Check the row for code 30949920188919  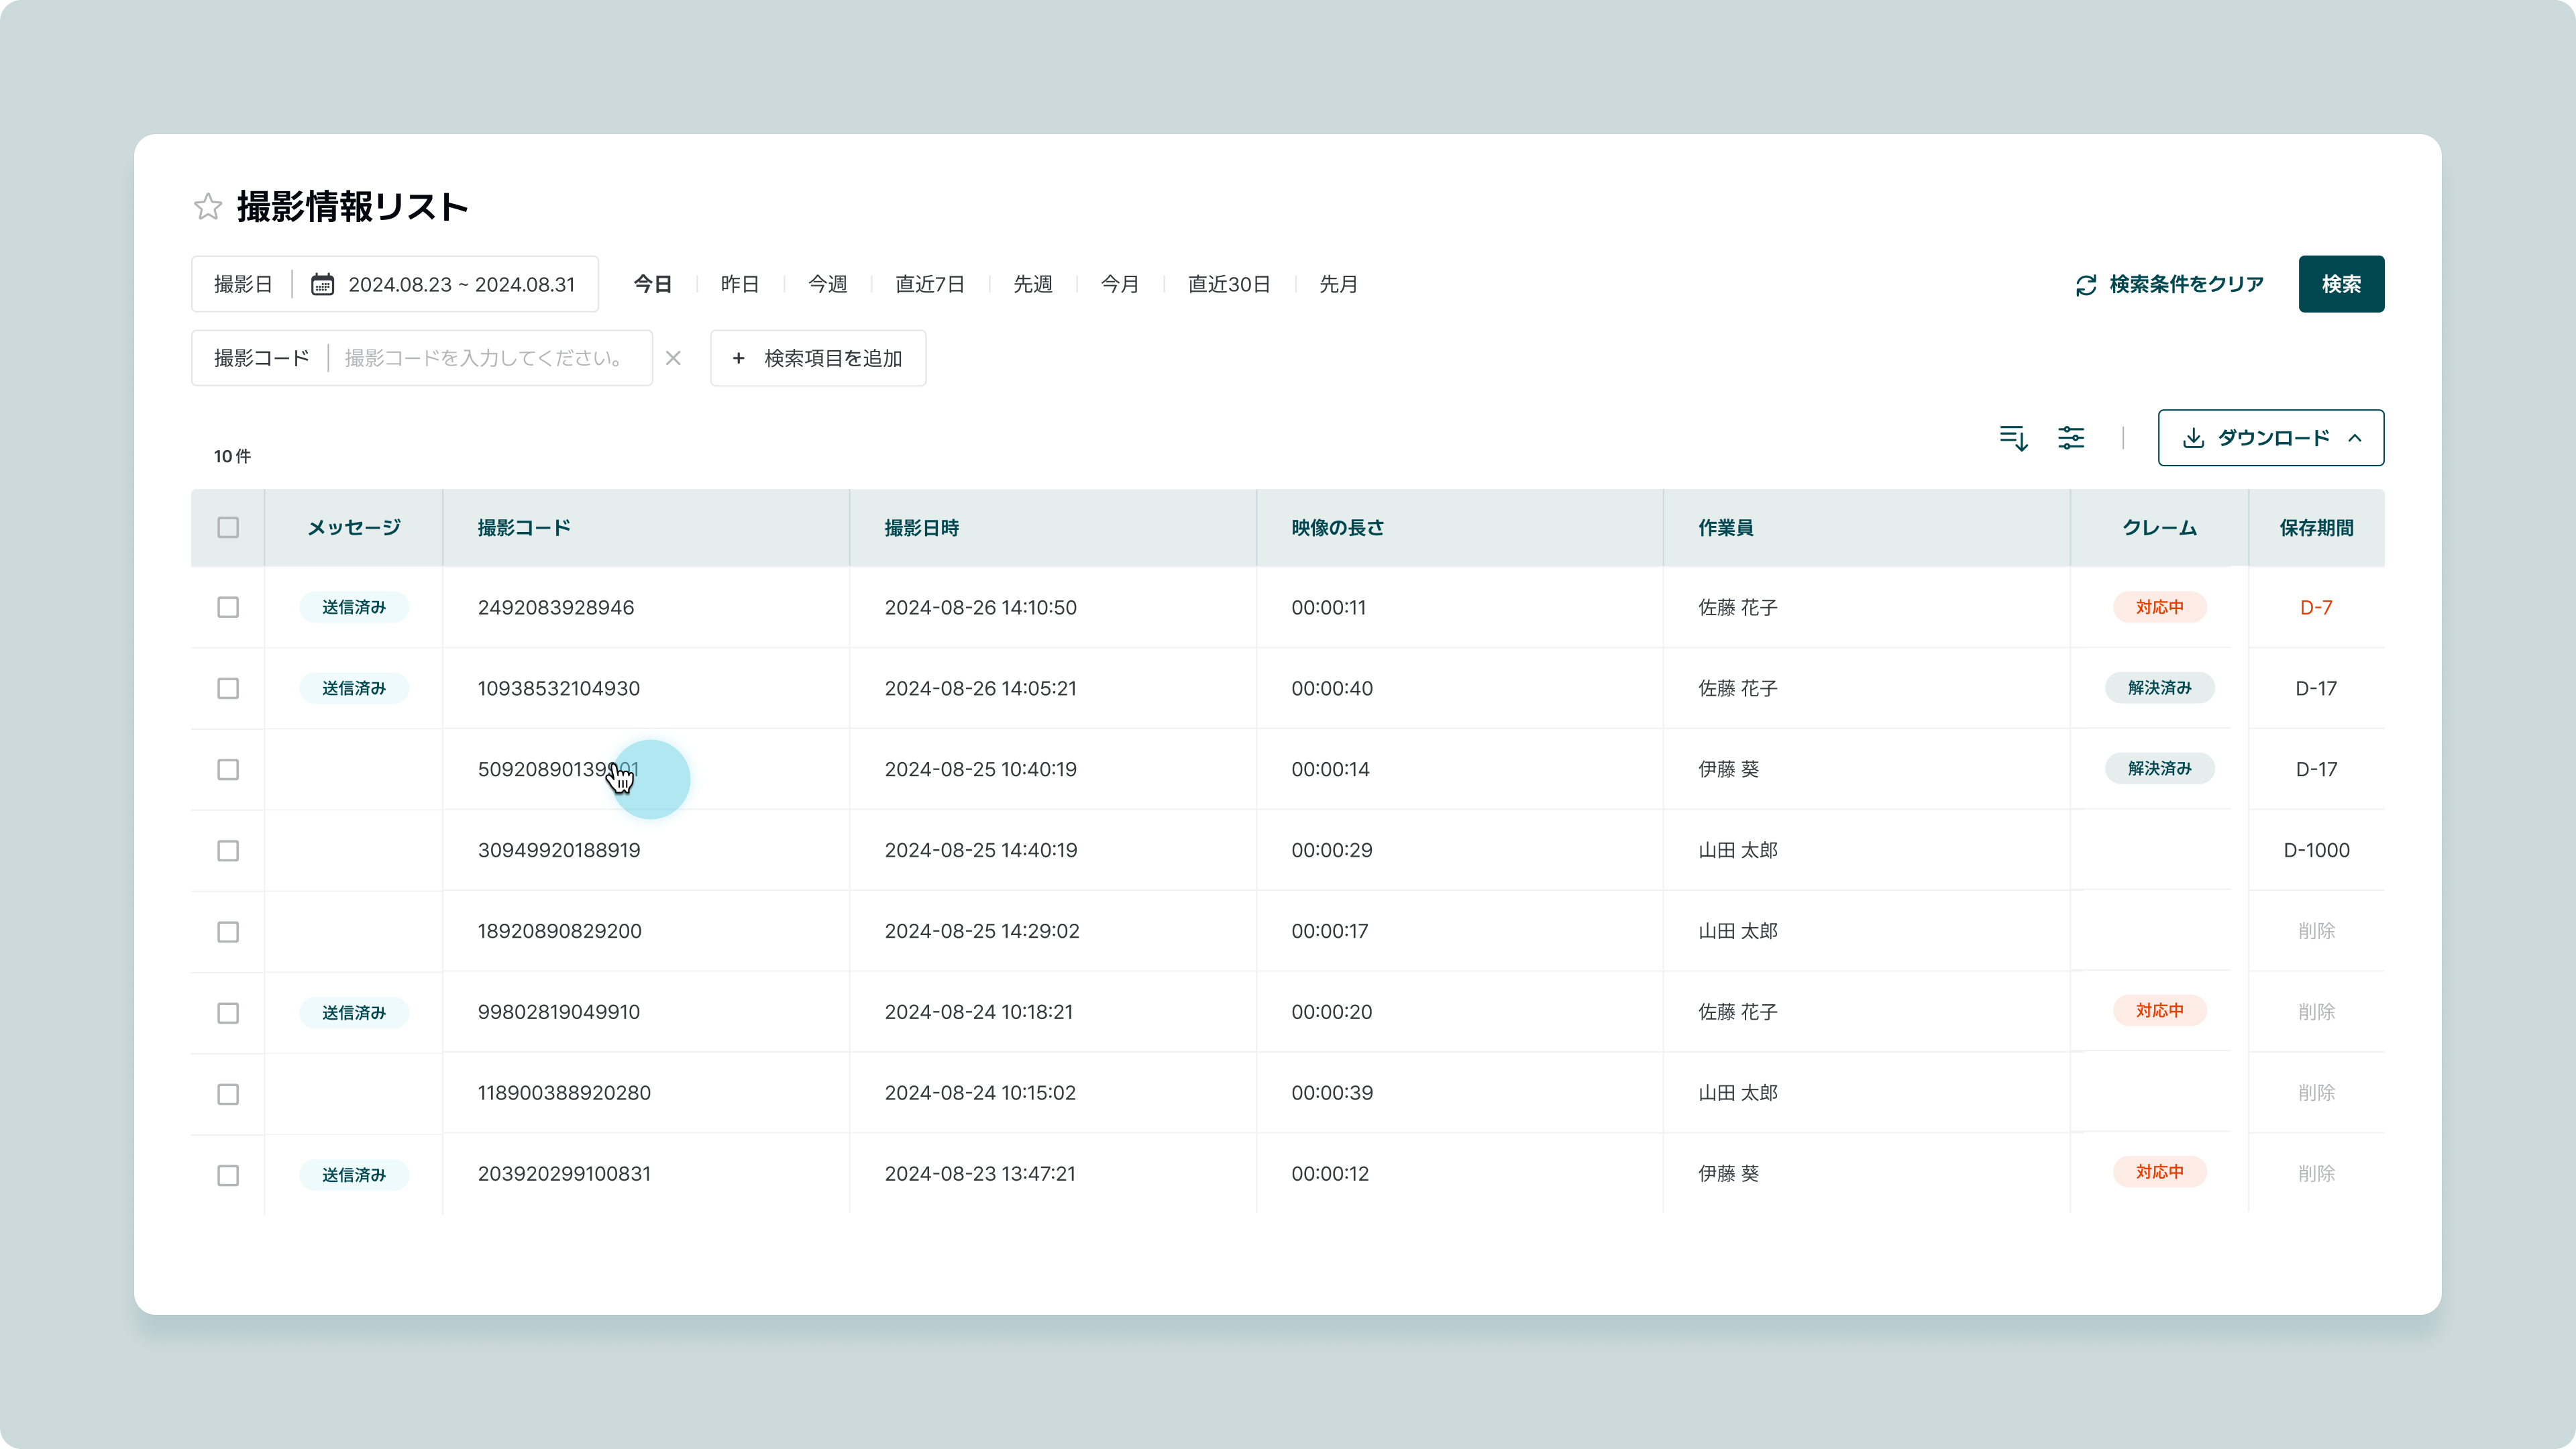tap(228, 850)
